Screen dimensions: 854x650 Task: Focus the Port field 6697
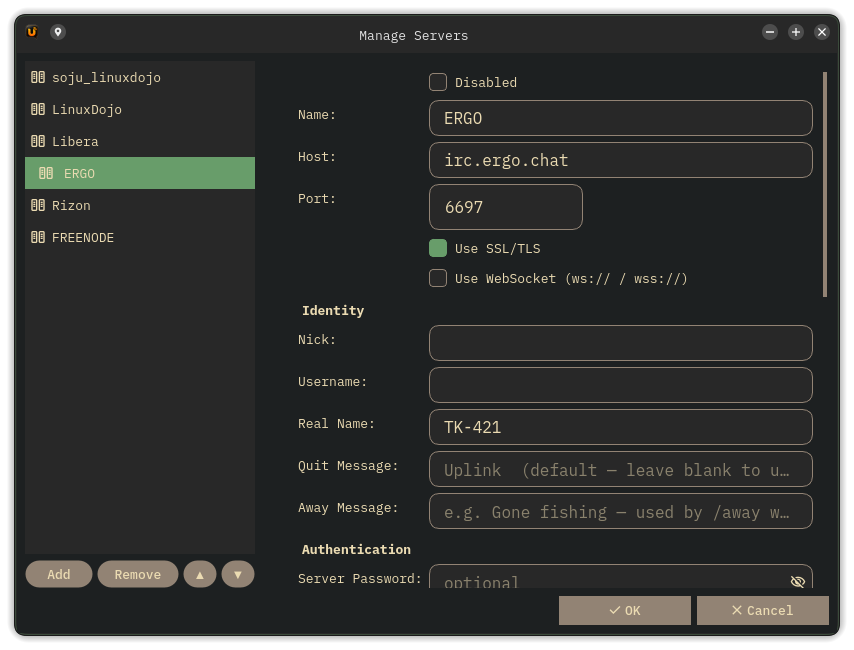(x=506, y=207)
